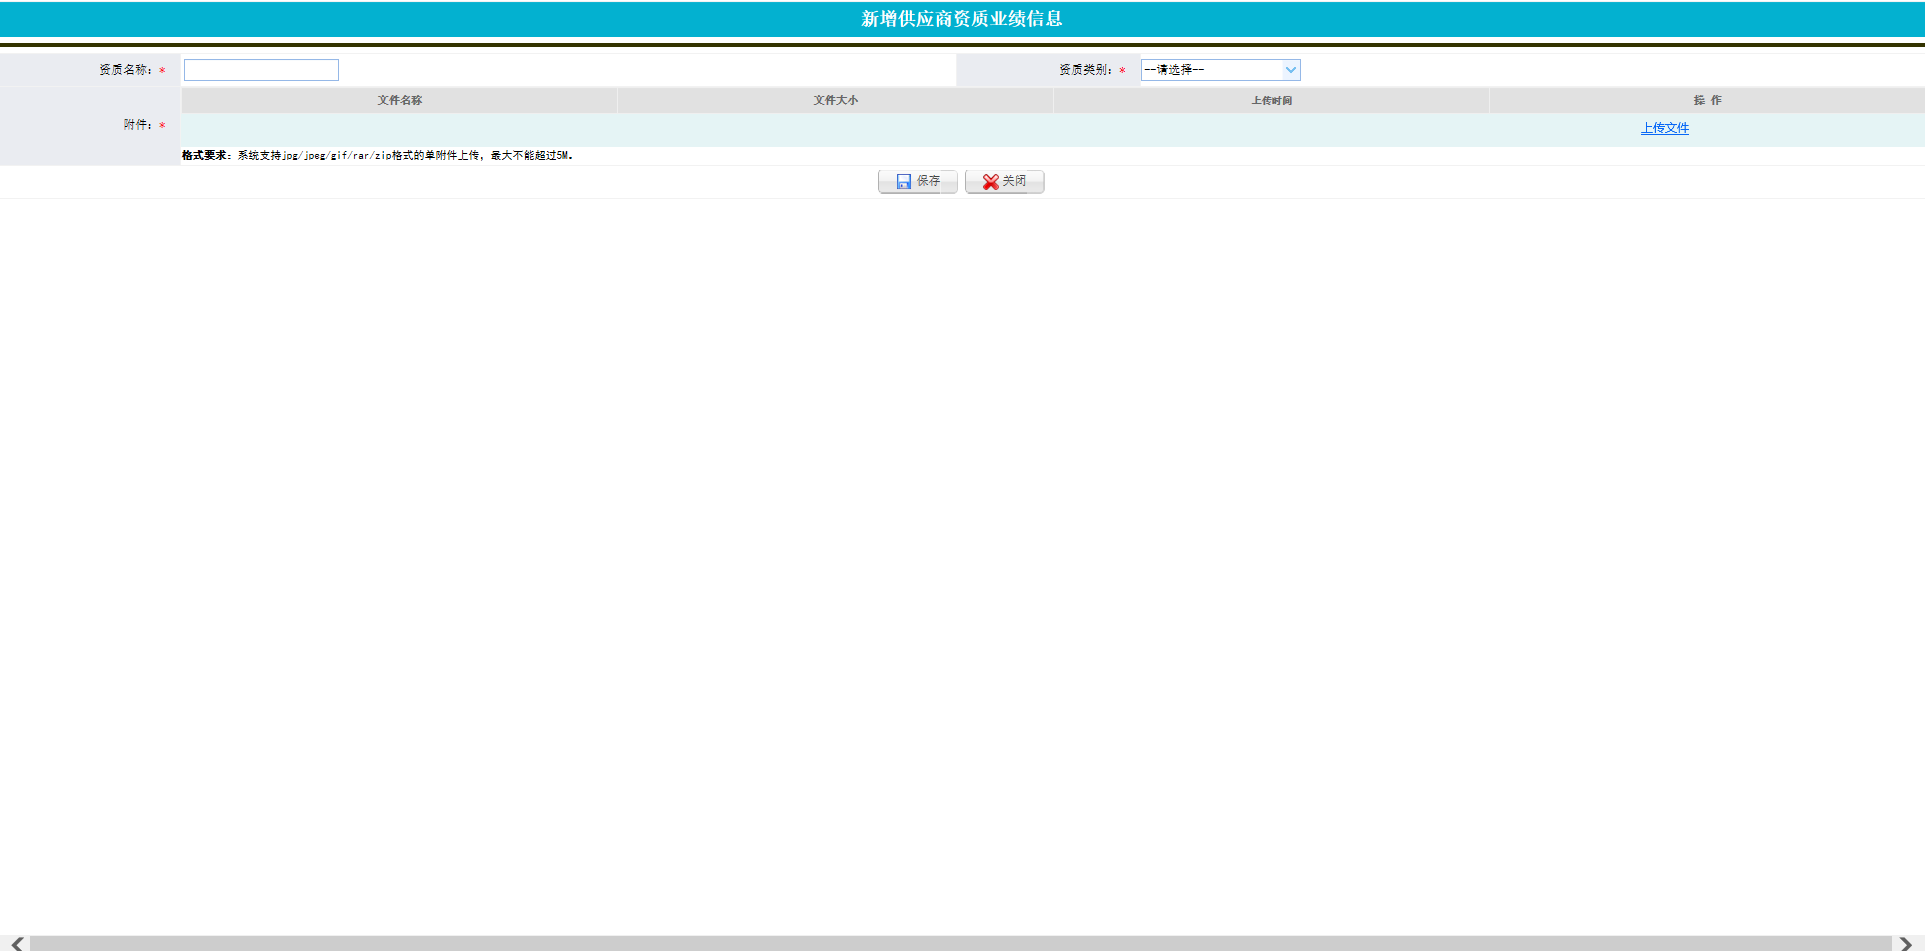The height and width of the screenshot is (951, 1925).
Task: Click the right arrow of horizontal scrollbar
Action: (1906, 943)
